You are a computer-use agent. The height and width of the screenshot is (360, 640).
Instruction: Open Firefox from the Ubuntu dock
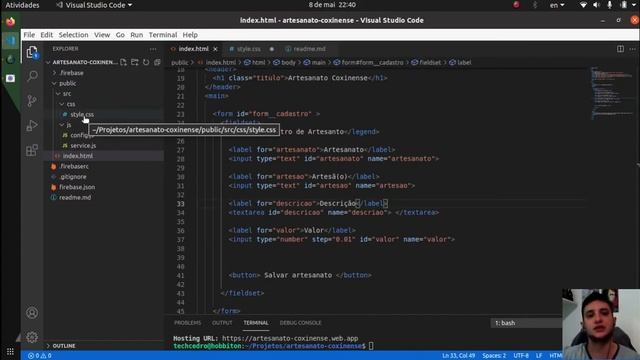[x=11, y=21]
